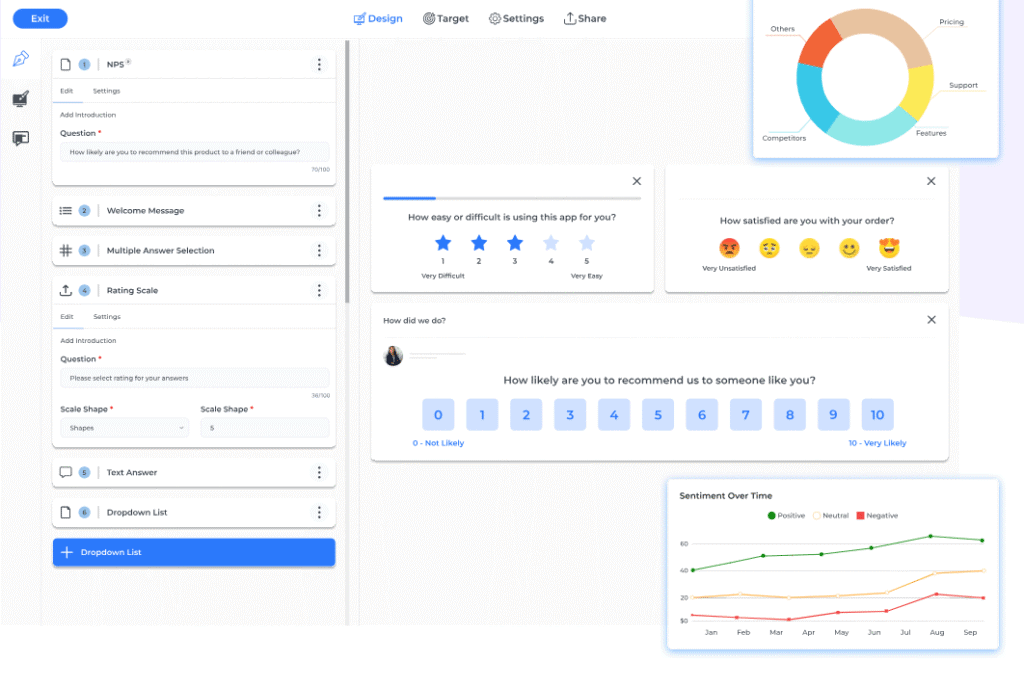Viewport: 1024px width, 688px height.
Task: Open the feedback chat icon in left sidebar
Action: (20, 138)
